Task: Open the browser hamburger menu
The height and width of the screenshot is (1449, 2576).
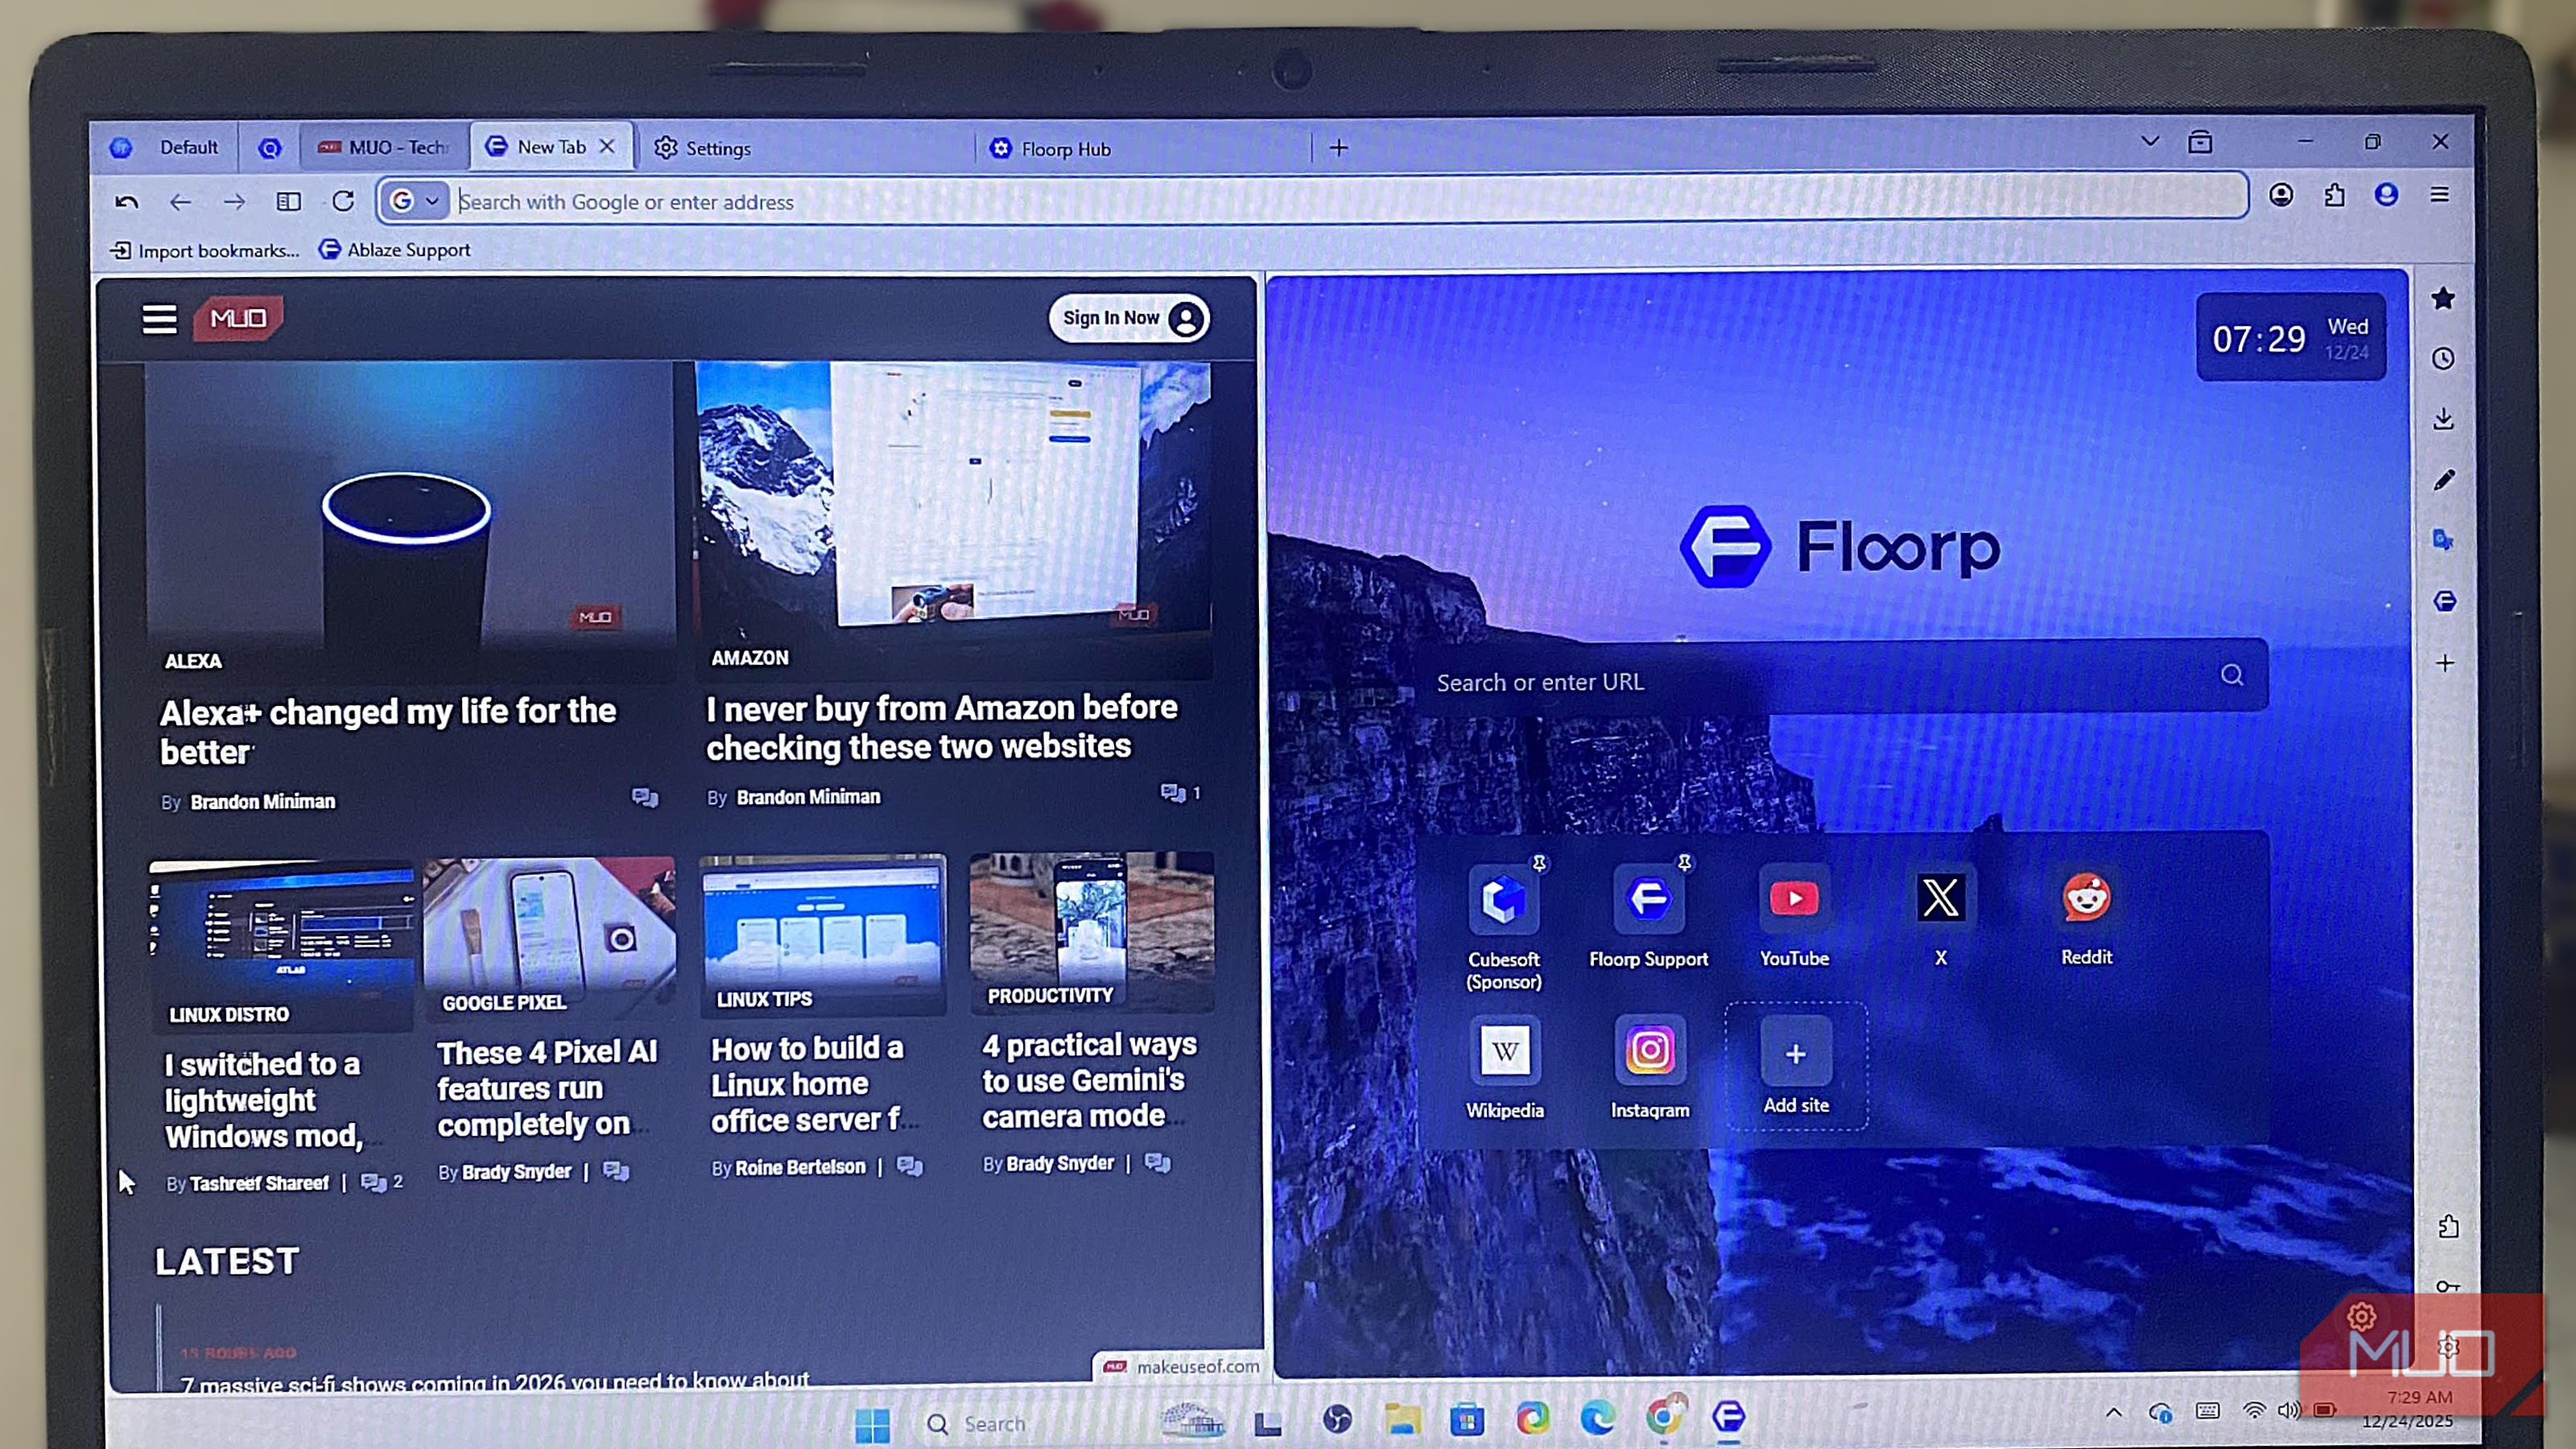Action: 2440,196
